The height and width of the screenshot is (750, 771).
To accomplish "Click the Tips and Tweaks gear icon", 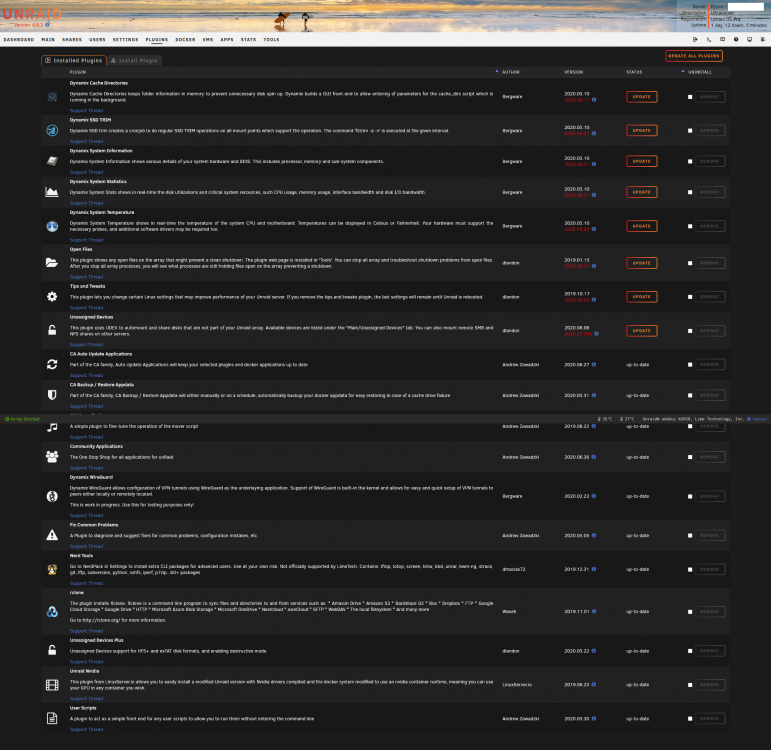I will 52,297.
